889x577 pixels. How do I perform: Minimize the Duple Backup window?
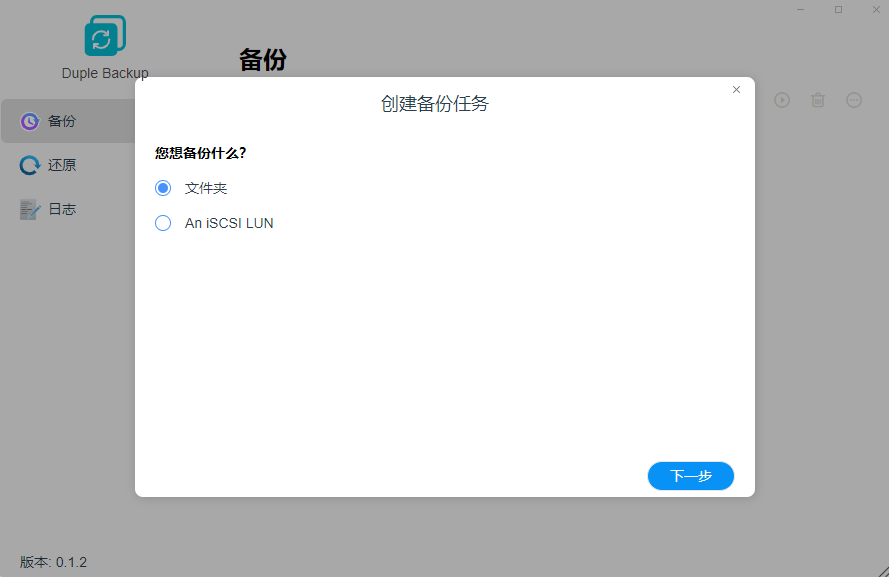click(800, 9)
